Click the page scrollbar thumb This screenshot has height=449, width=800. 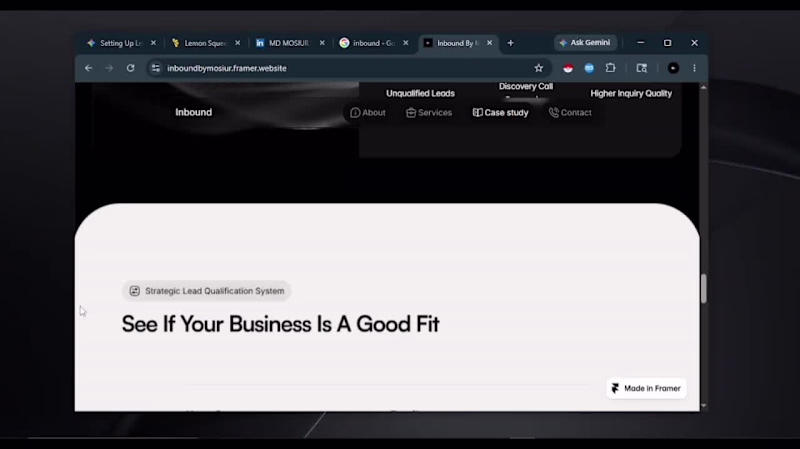coord(704,288)
